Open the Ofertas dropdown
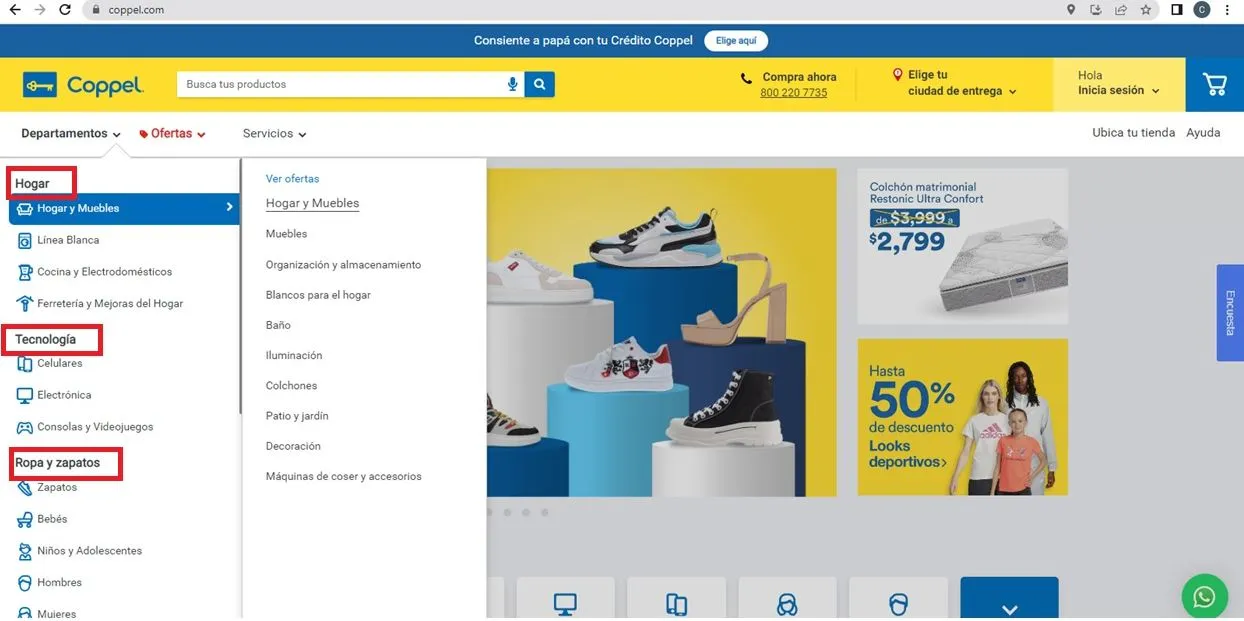 [x=172, y=134]
